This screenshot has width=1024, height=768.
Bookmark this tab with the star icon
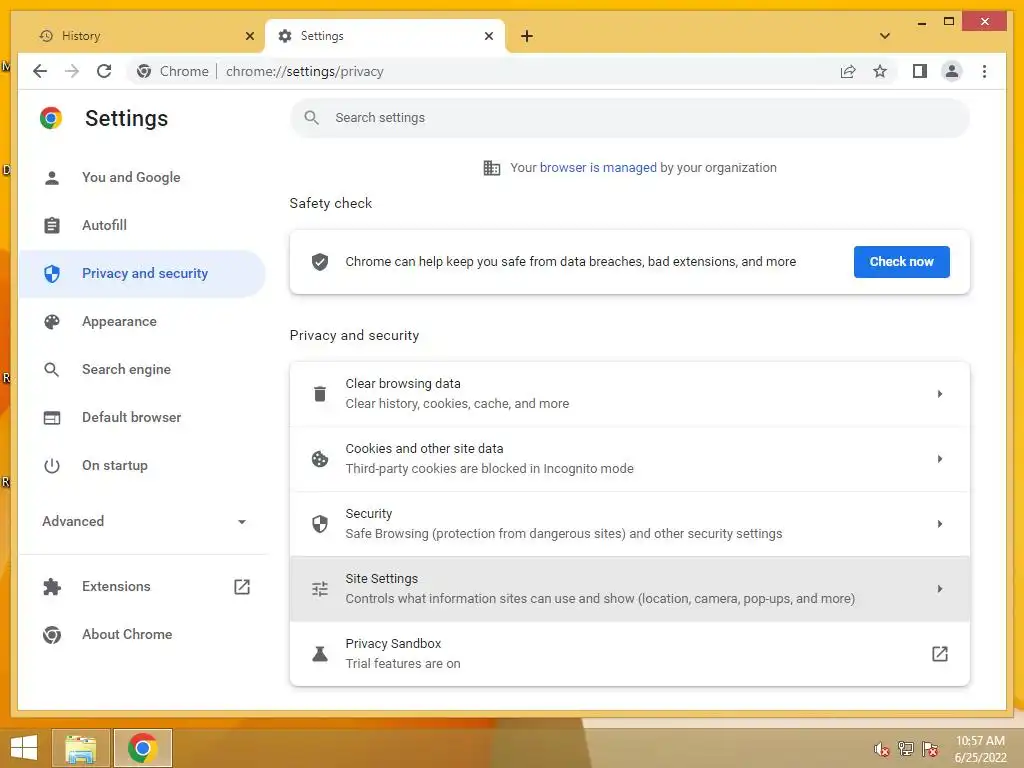point(880,71)
